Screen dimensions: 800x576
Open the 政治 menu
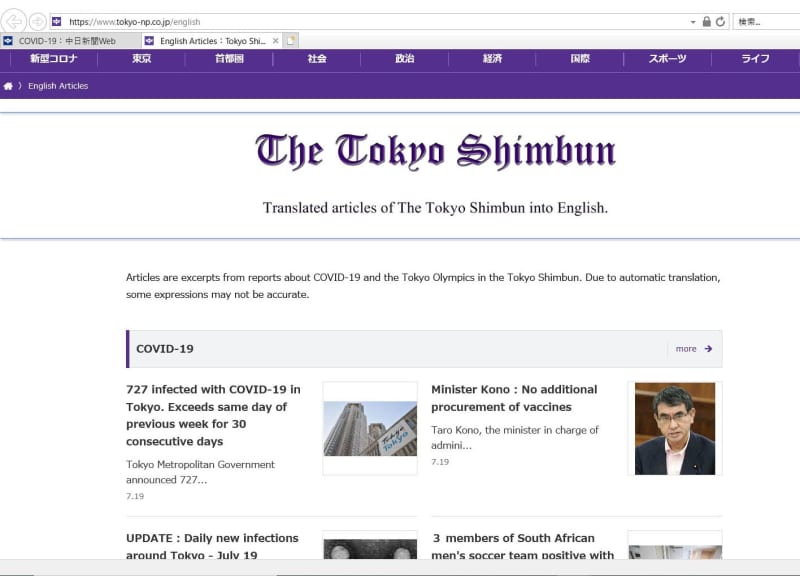tap(405, 59)
